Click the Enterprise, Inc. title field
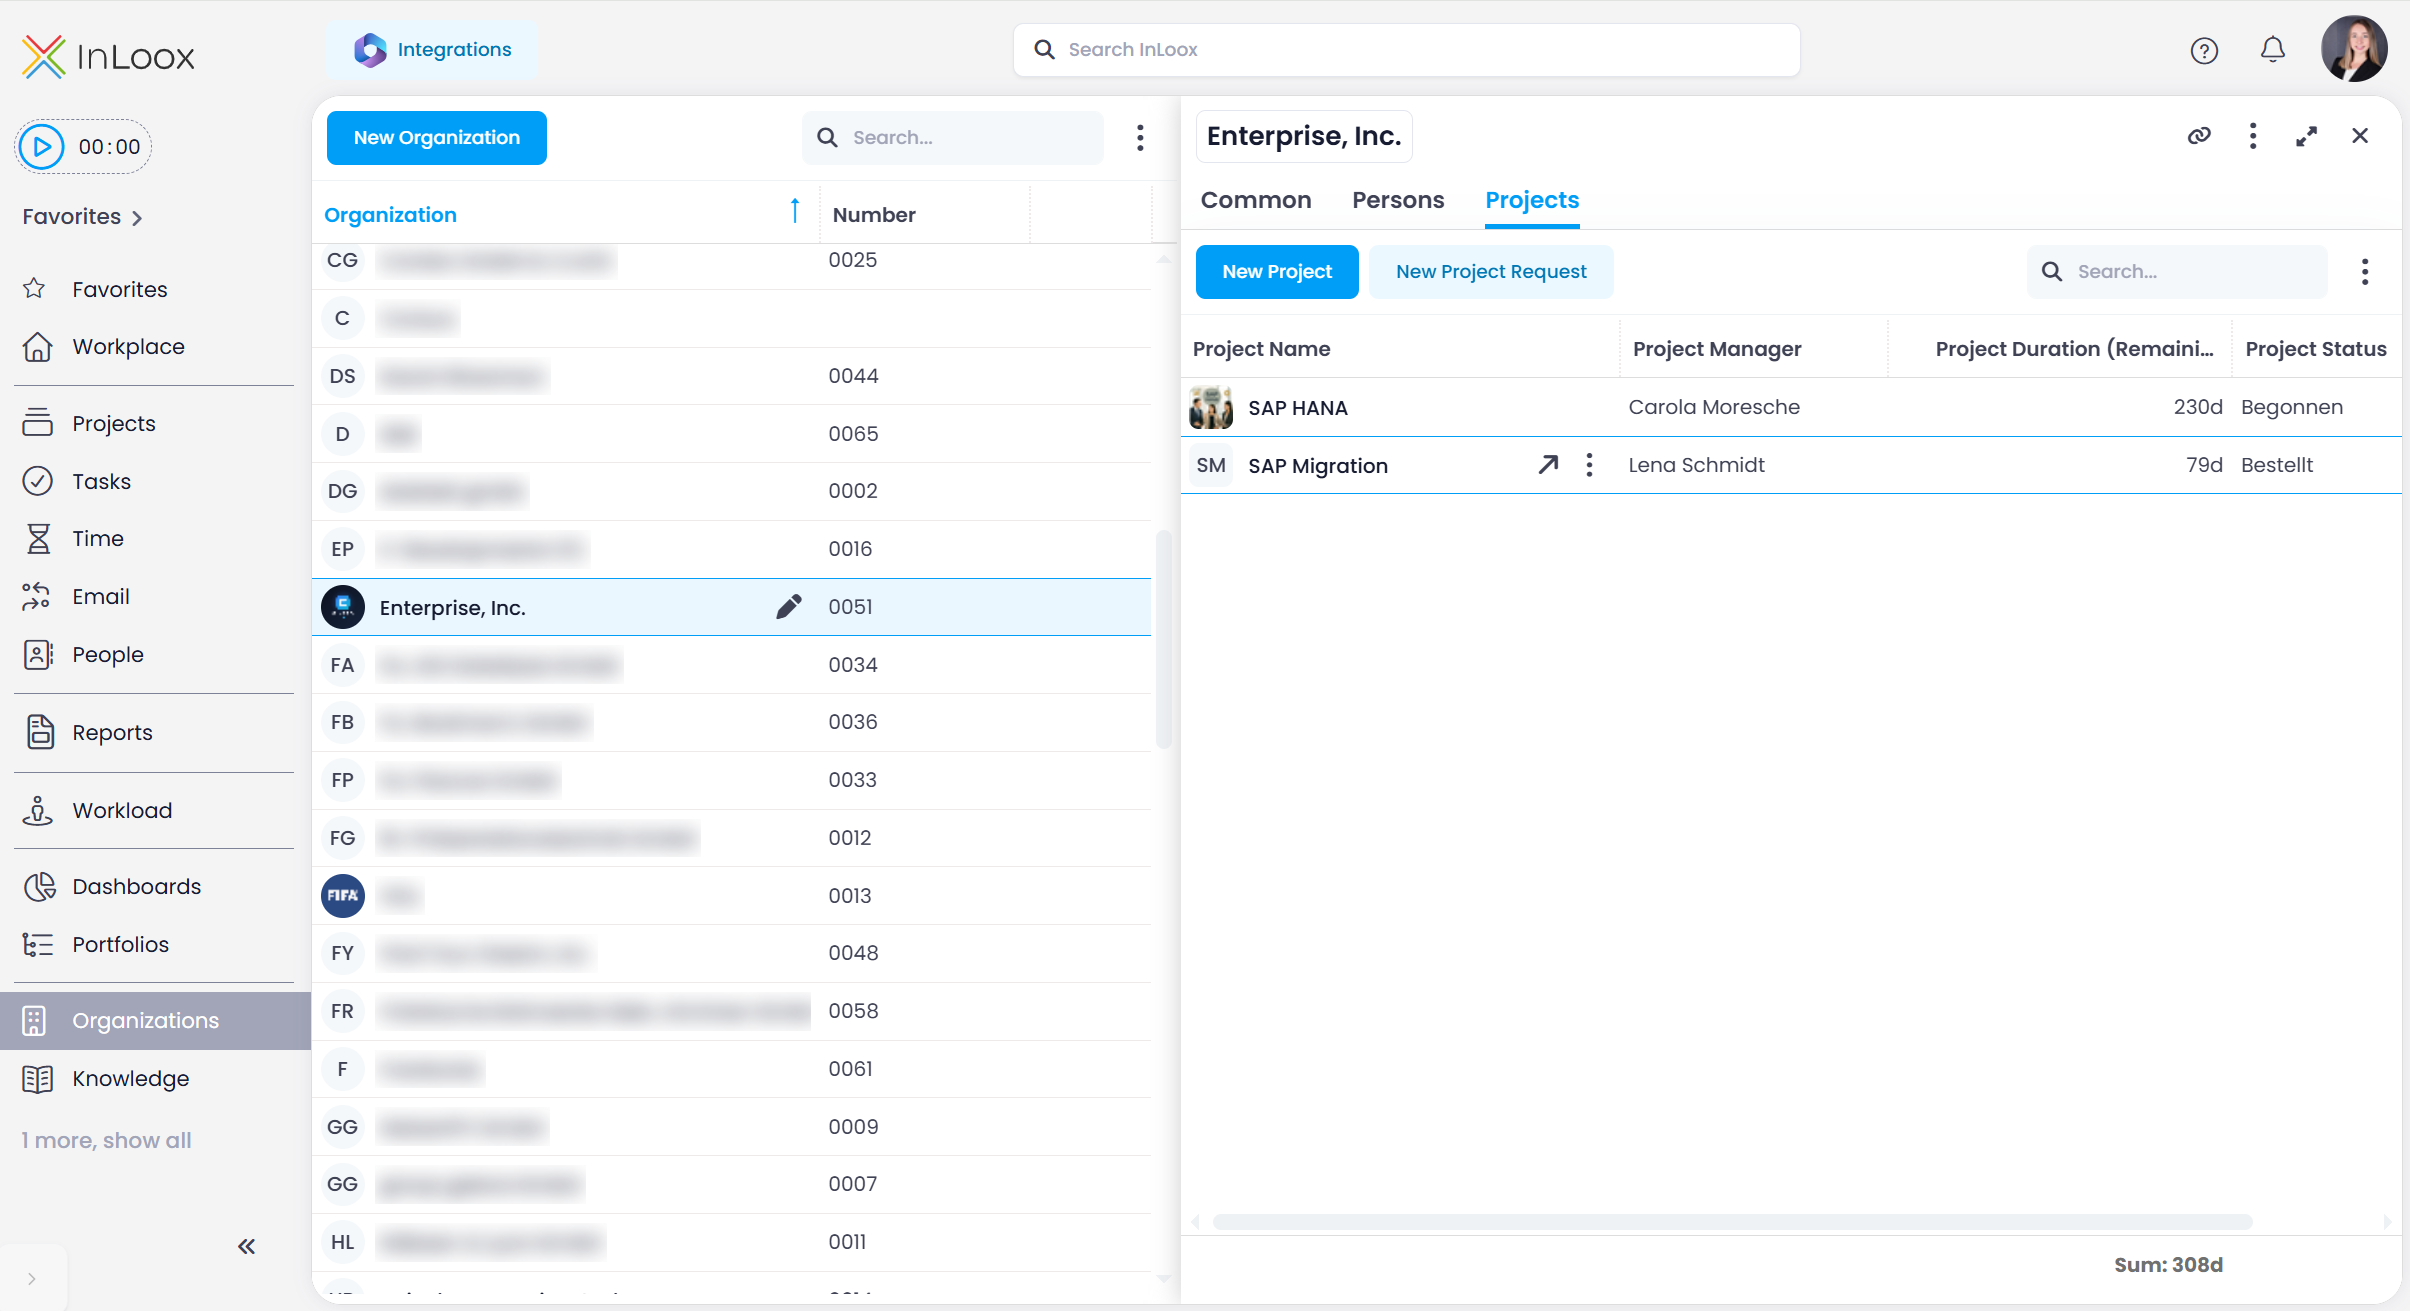This screenshot has width=2410, height=1311. click(1304, 136)
